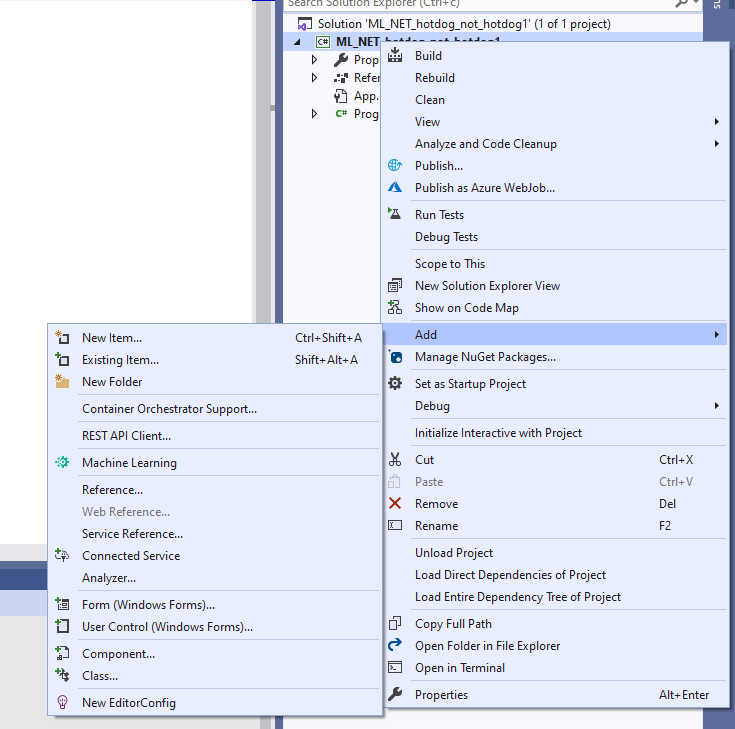Click the Cut scissors icon

(395, 459)
